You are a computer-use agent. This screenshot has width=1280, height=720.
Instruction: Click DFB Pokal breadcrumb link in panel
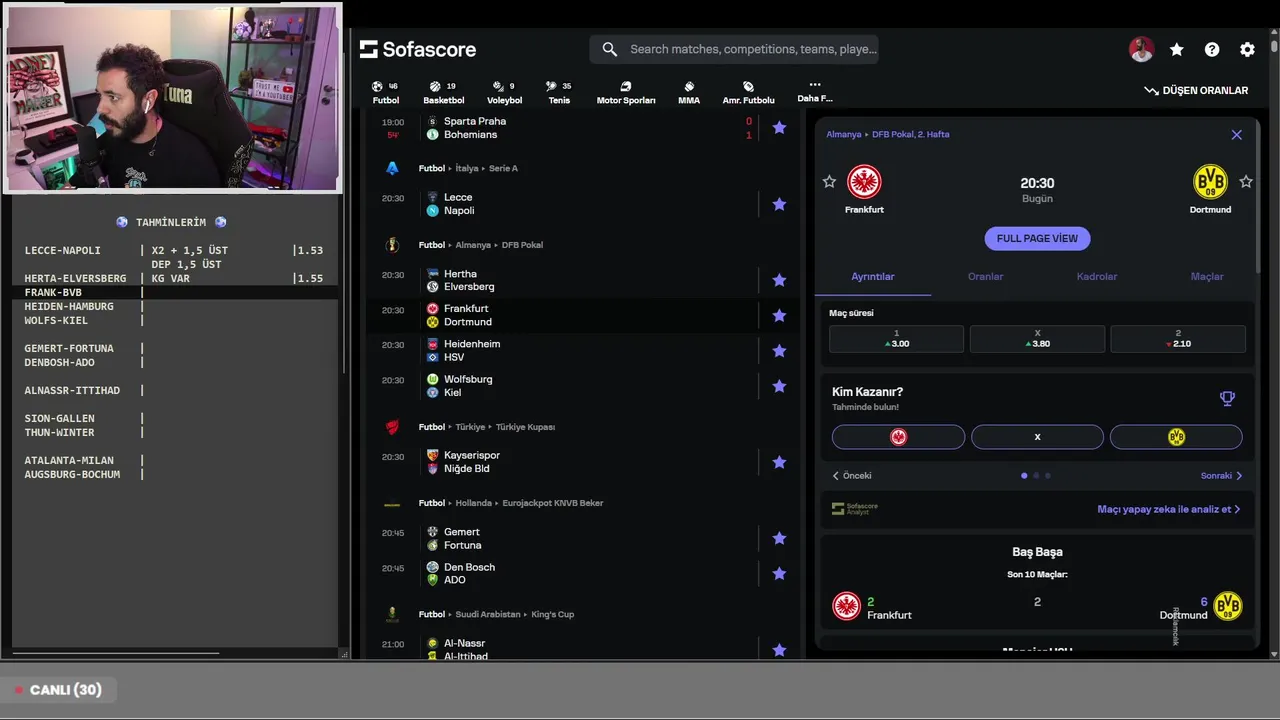coord(910,134)
